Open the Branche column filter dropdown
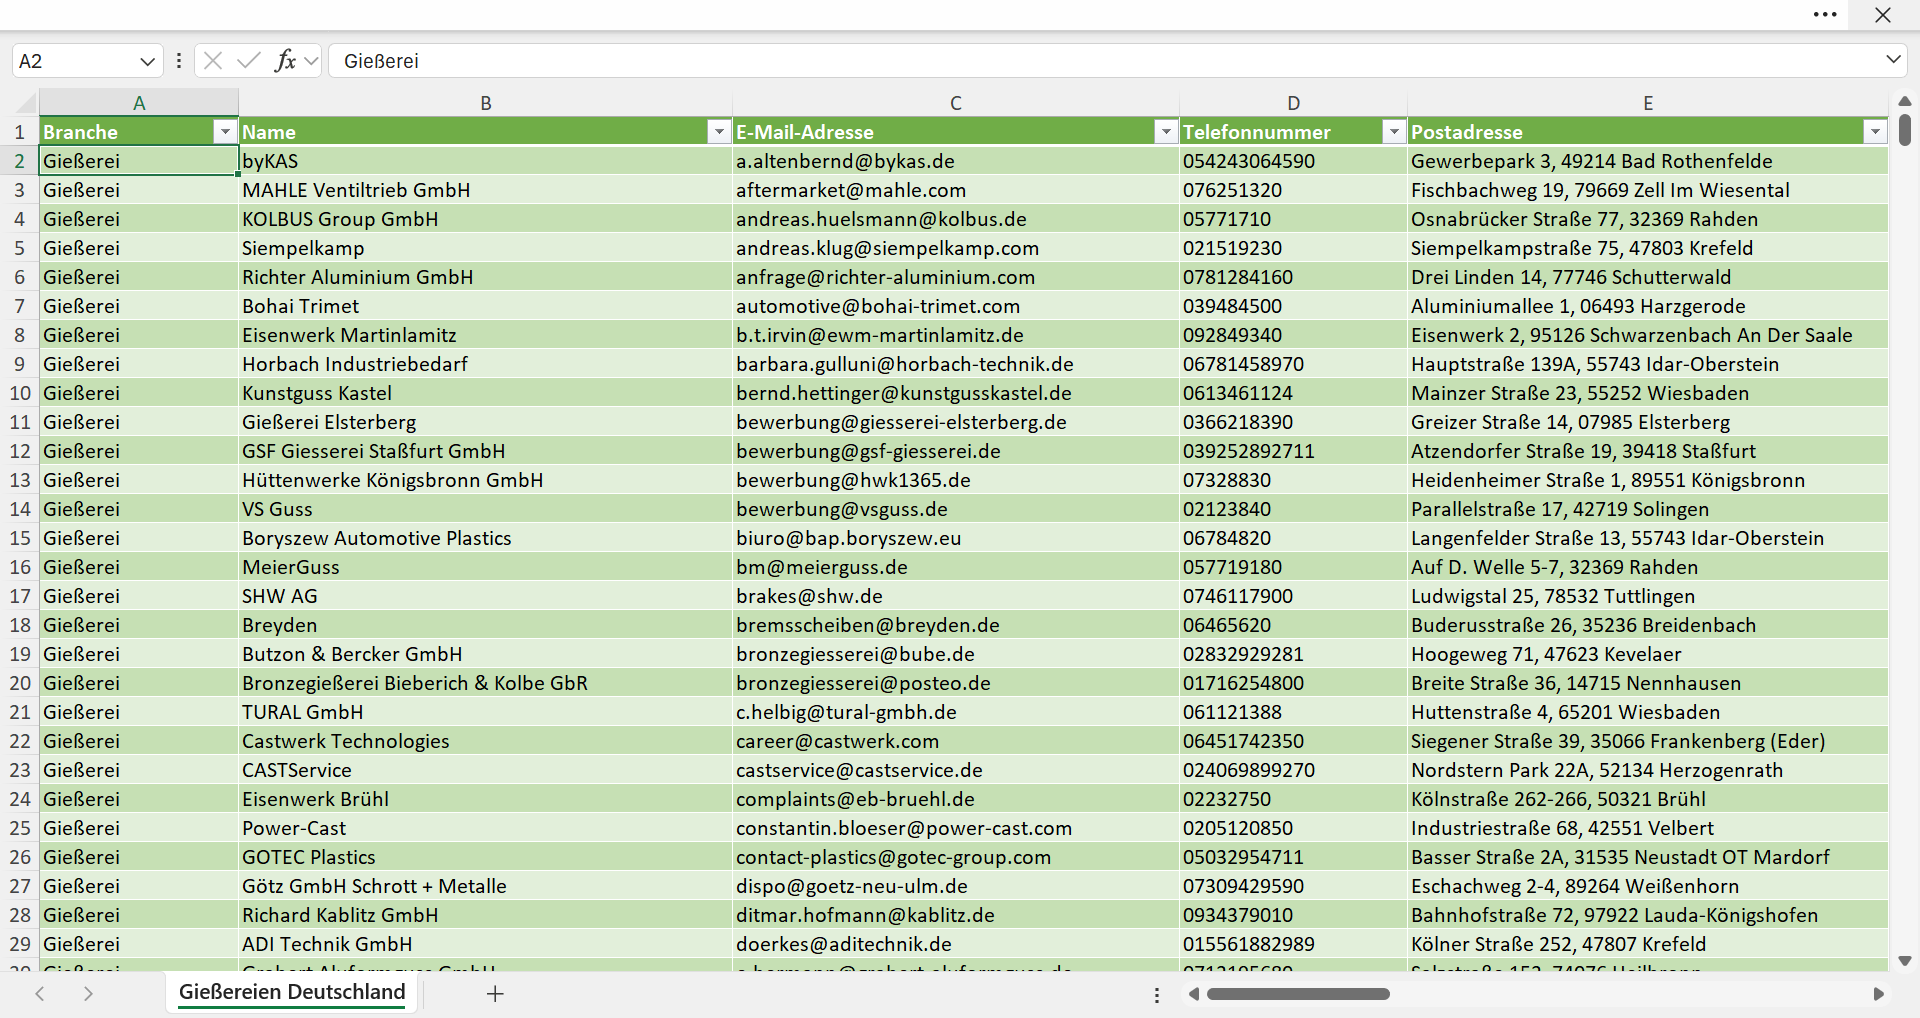This screenshot has height=1018, width=1920. point(225,132)
